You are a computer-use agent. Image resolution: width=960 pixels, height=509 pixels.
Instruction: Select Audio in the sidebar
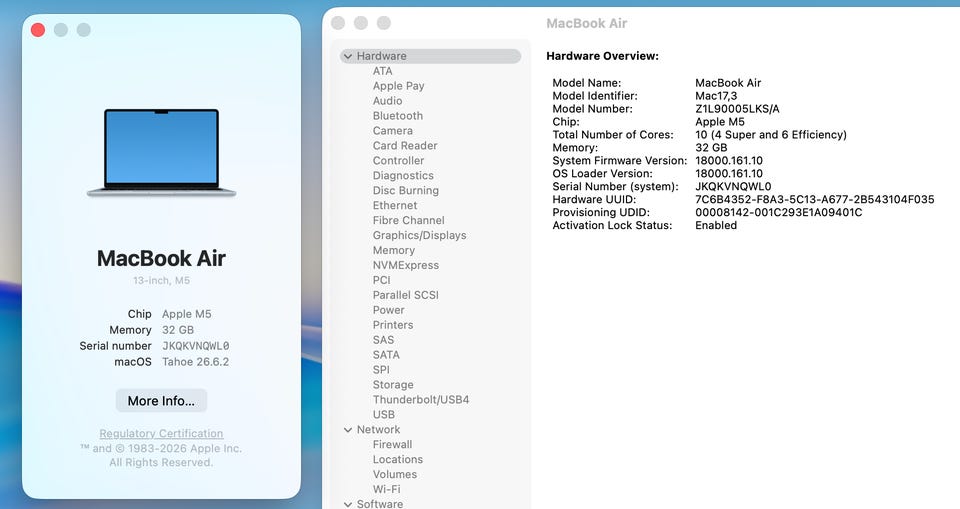click(388, 100)
